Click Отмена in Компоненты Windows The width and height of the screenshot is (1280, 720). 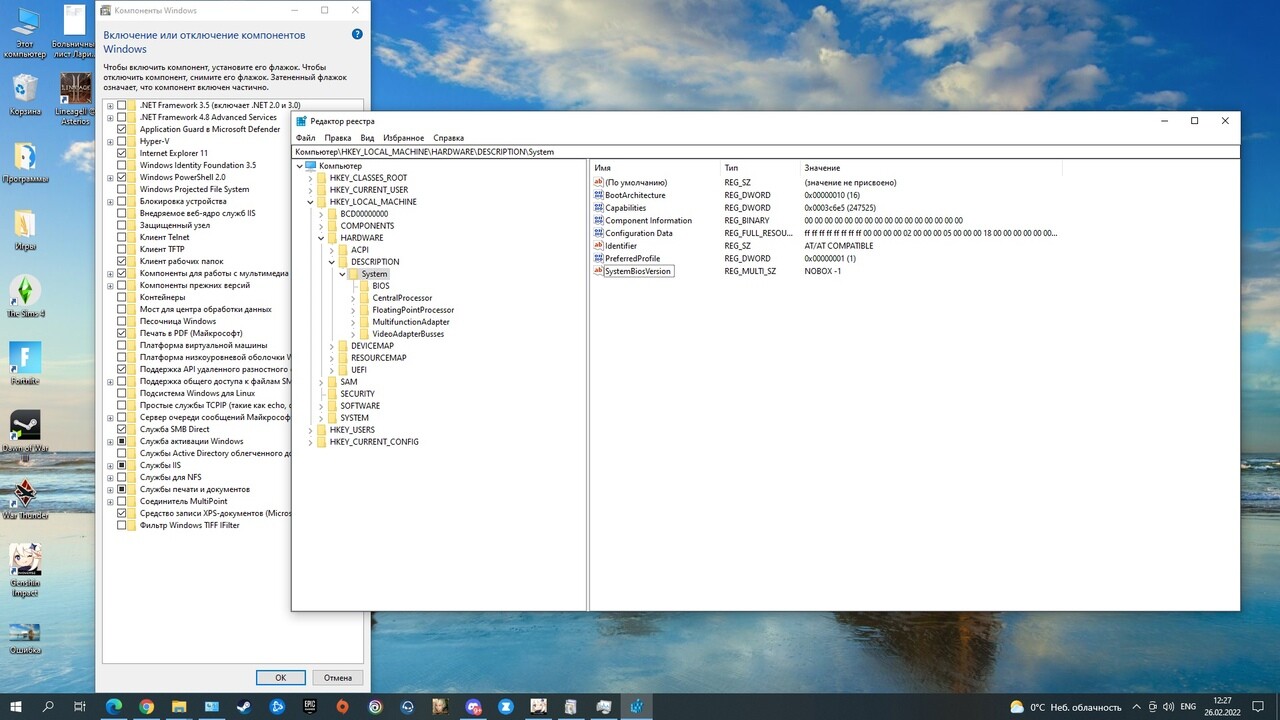coord(338,677)
